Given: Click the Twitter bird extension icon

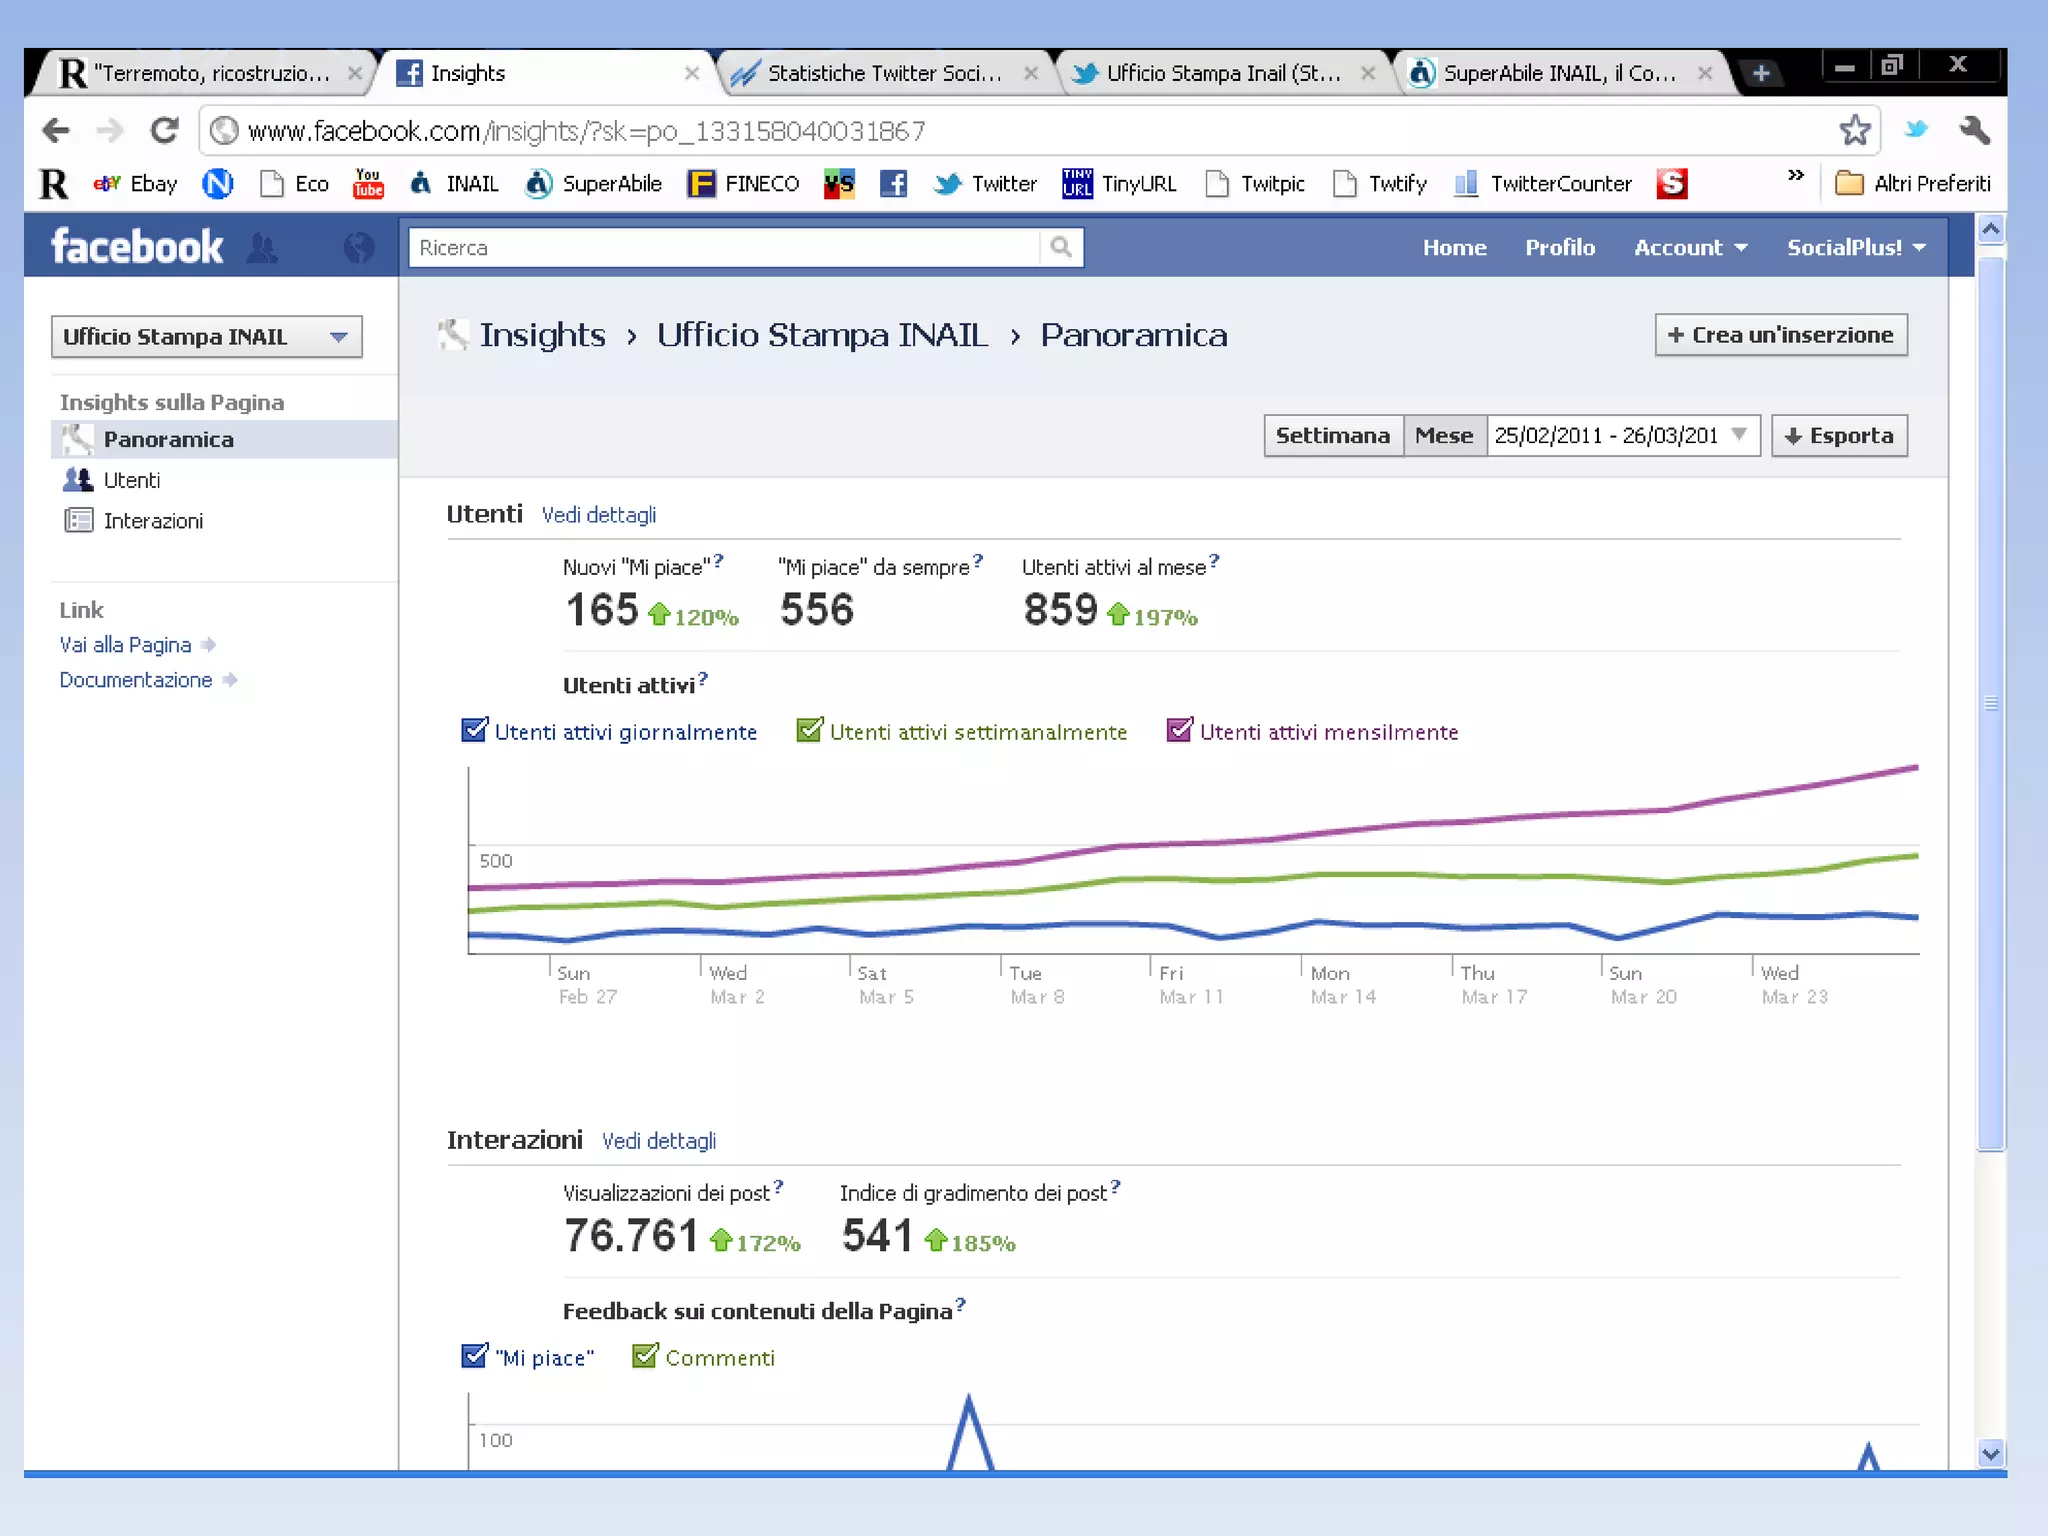Looking at the screenshot, I should tap(1916, 130).
